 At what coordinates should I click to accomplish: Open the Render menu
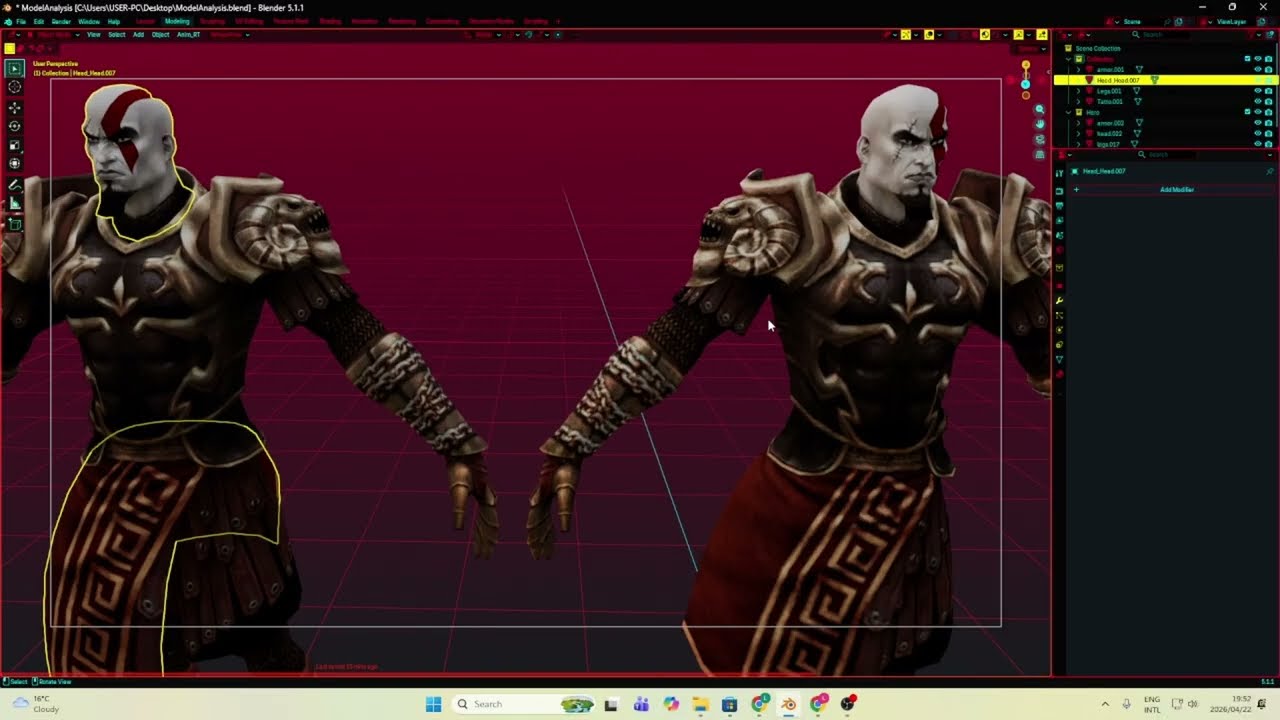(61, 21)
